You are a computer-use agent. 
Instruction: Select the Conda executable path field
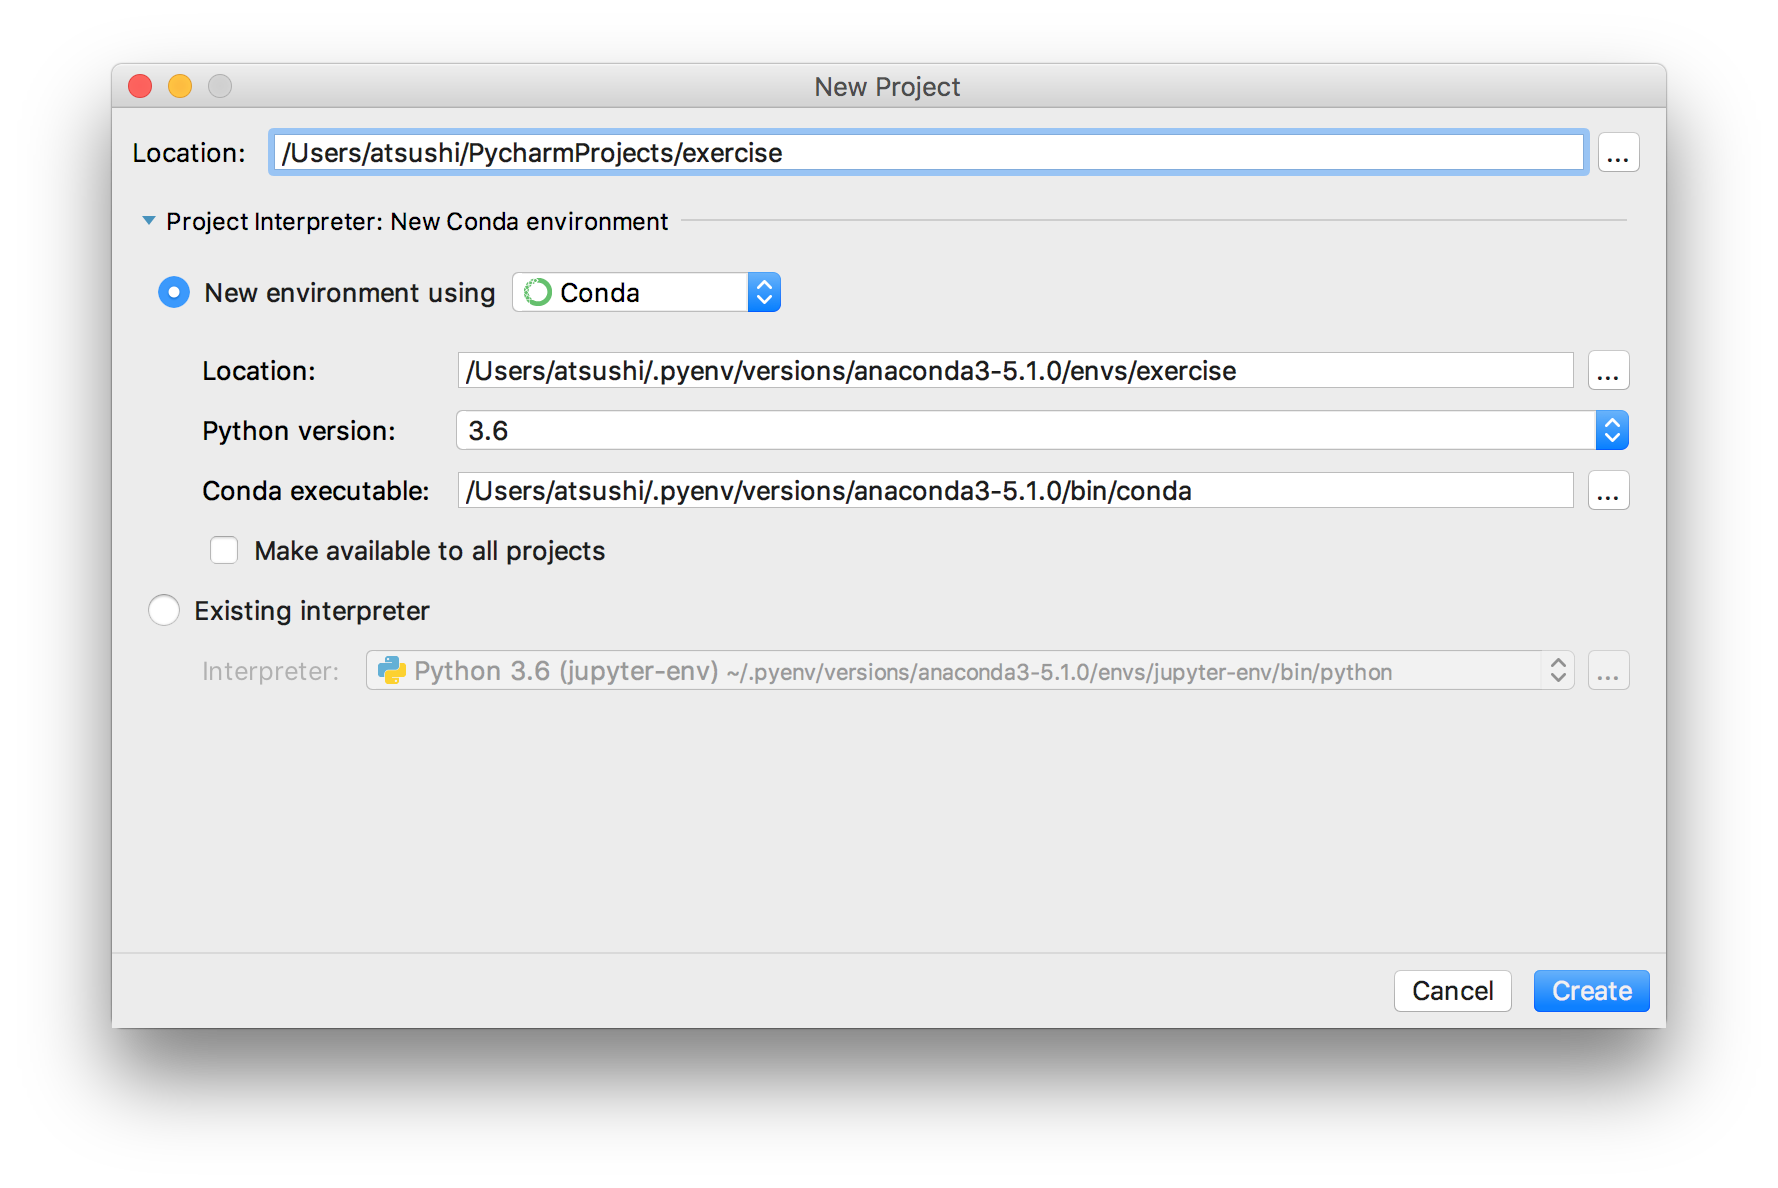(1000, 490)
